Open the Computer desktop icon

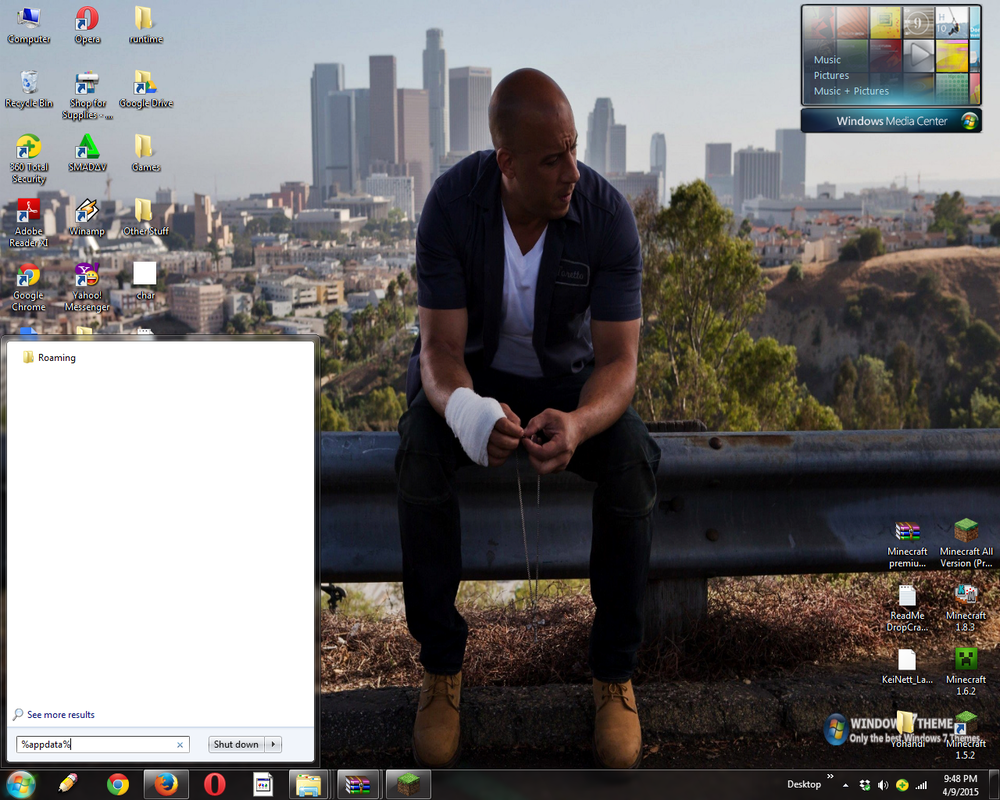click(x=29, y=26)
